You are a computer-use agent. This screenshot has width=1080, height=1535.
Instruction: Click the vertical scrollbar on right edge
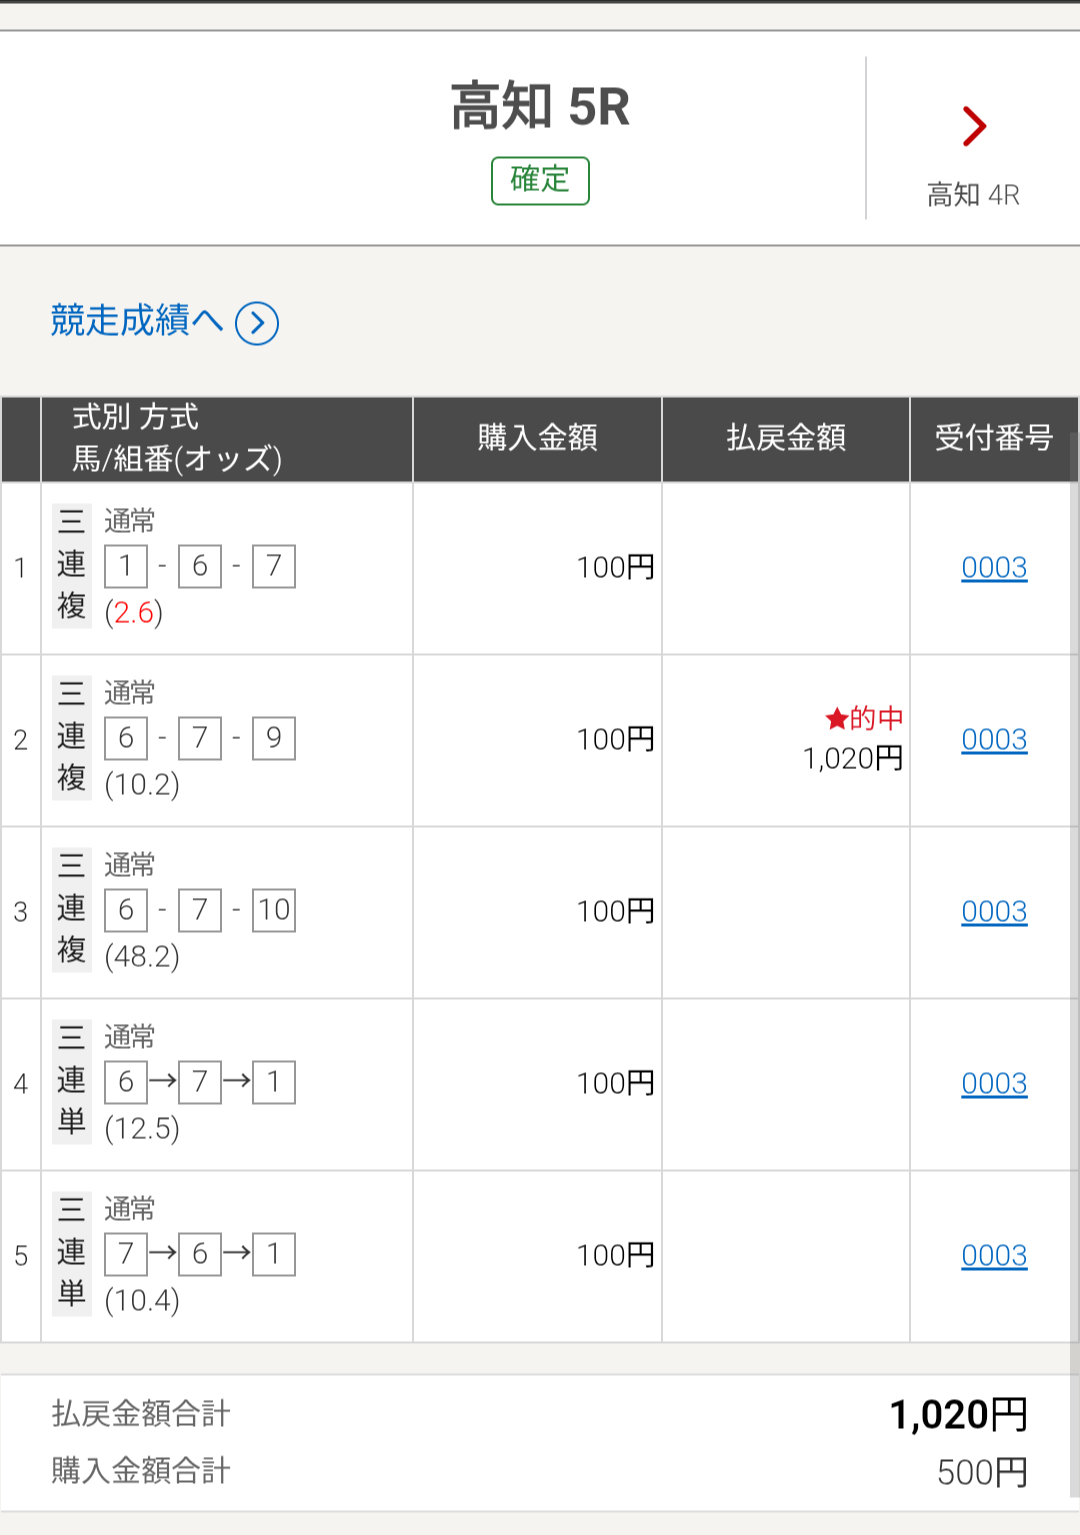pyautogui.click(x=1074, y=900)
